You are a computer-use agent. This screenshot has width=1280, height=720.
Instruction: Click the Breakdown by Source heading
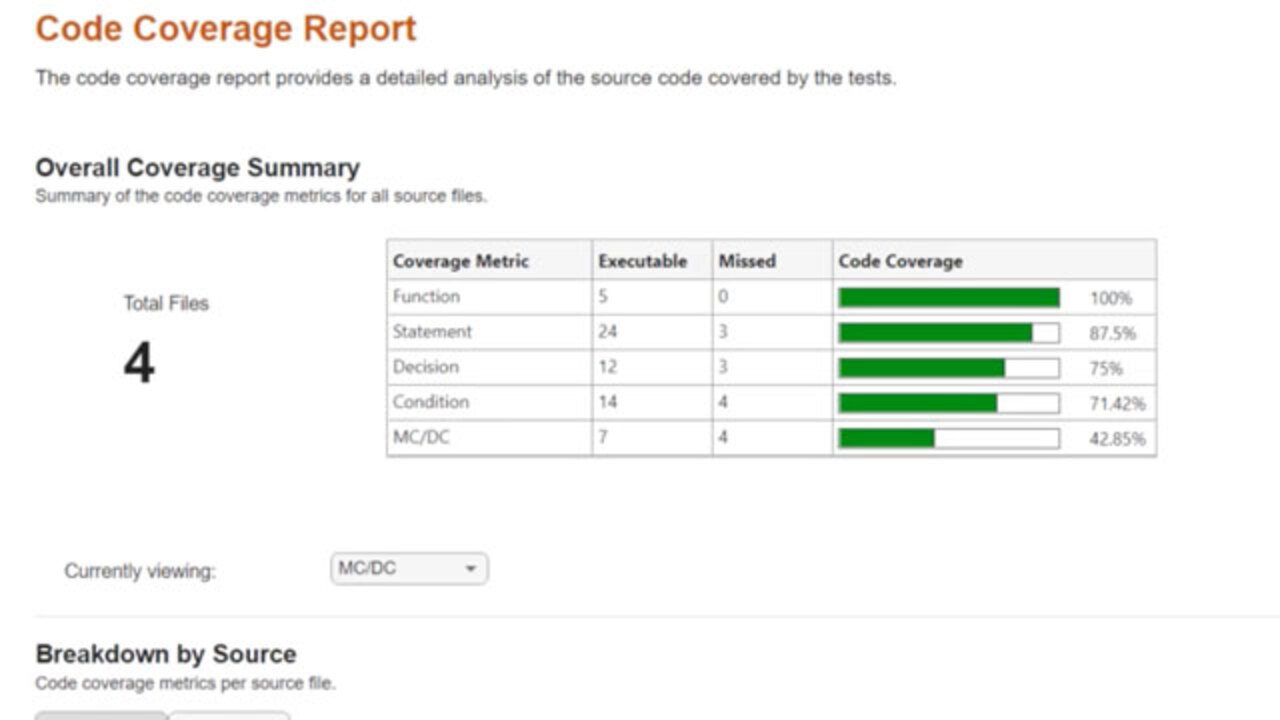click(x=166, y=654)
